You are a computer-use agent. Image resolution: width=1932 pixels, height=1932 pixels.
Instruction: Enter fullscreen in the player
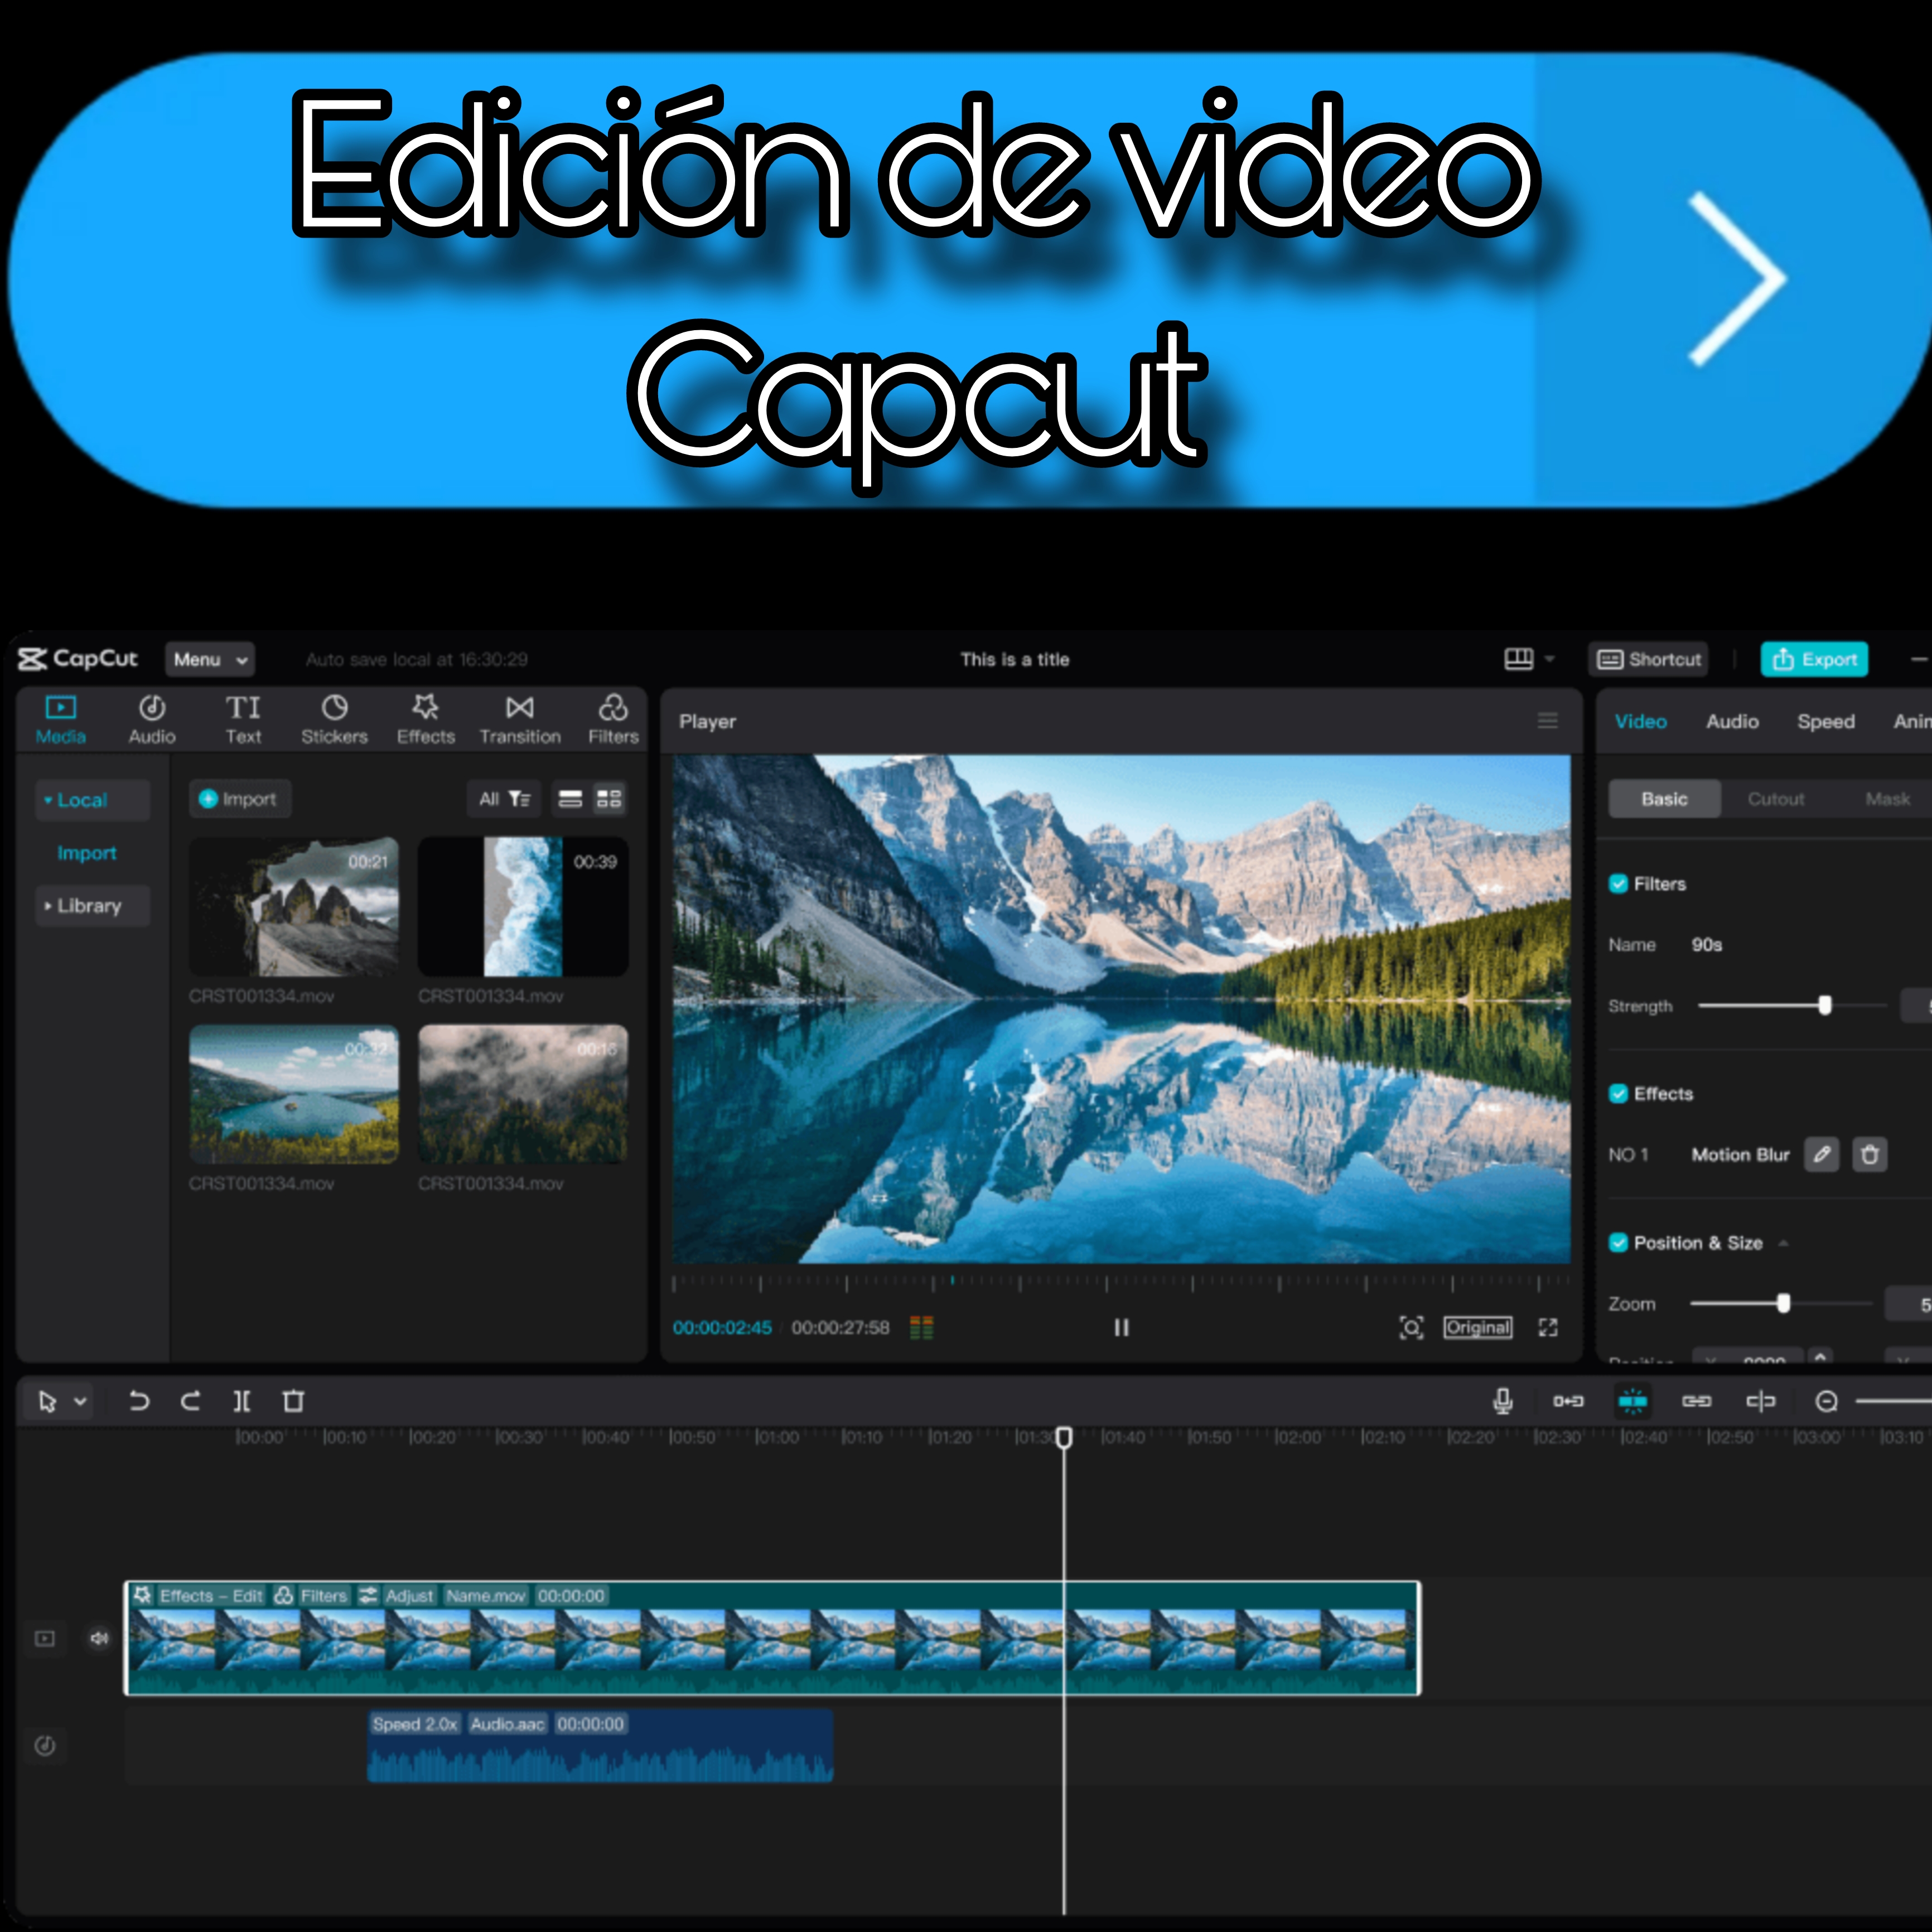[x=1548, y=1327]
